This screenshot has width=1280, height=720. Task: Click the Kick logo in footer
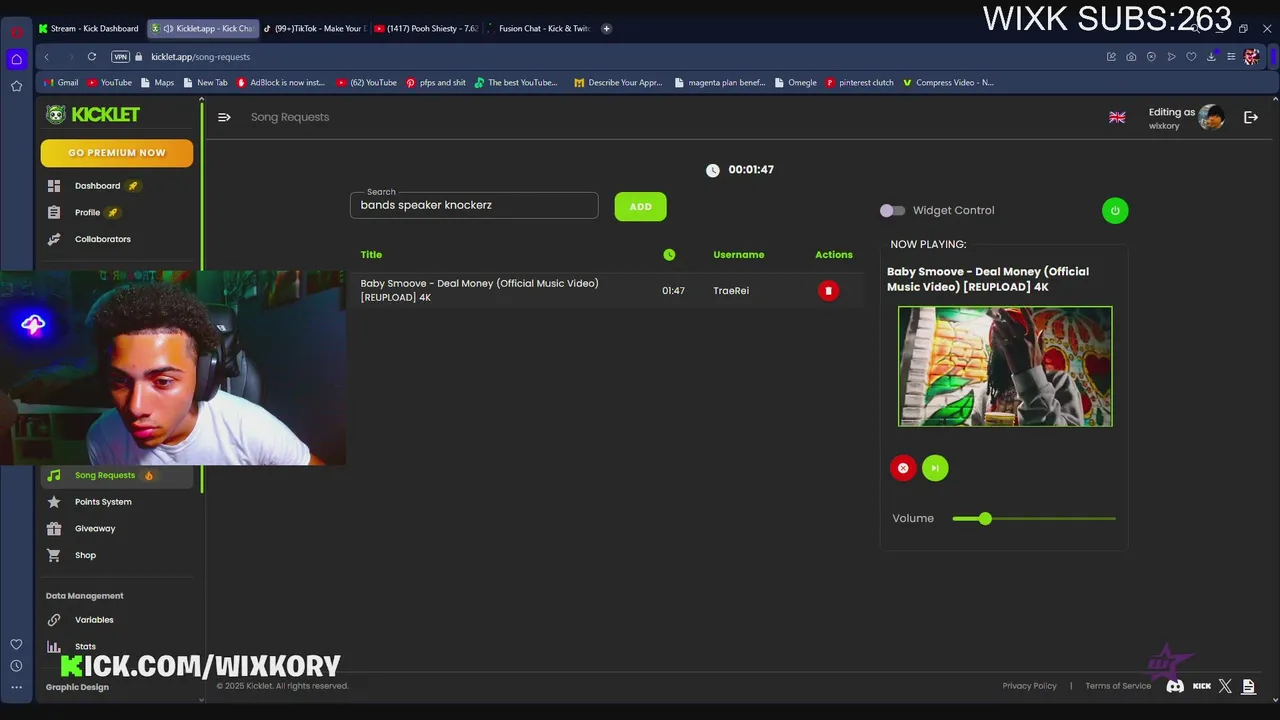[1202, 686]
